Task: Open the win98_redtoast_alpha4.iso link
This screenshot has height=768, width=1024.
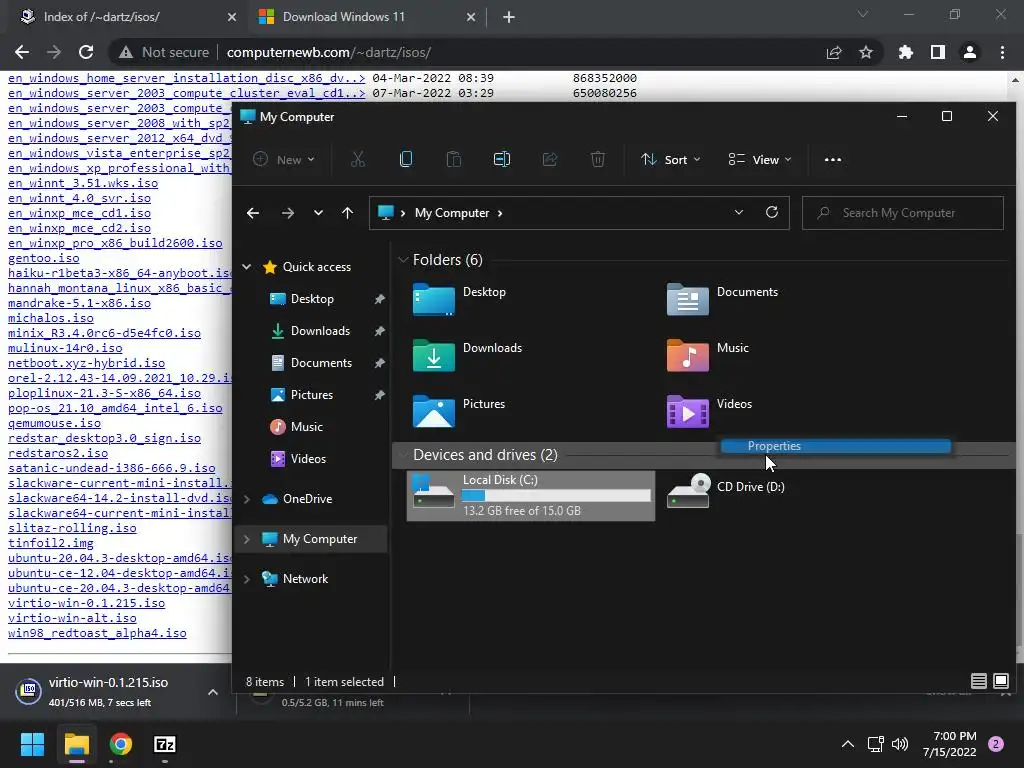Action: coord(97,633)
